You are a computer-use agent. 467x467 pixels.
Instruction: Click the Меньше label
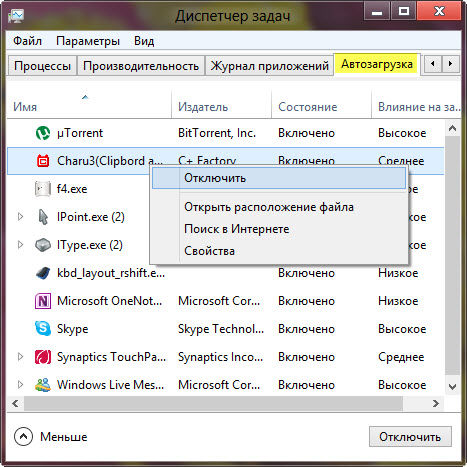click(64, 437)
